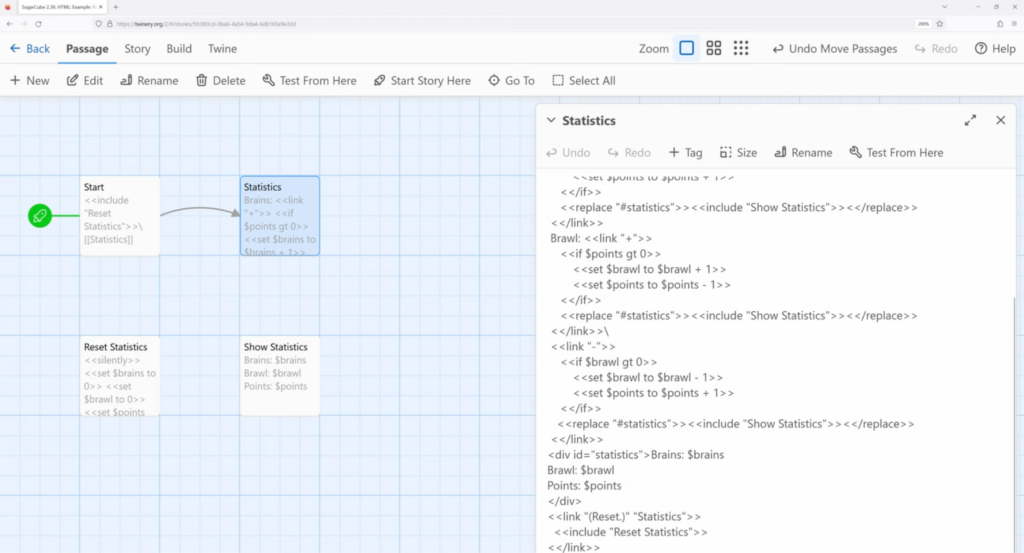Go Back to the story library
Screen dimensions: 1024x553
point(29,48)
